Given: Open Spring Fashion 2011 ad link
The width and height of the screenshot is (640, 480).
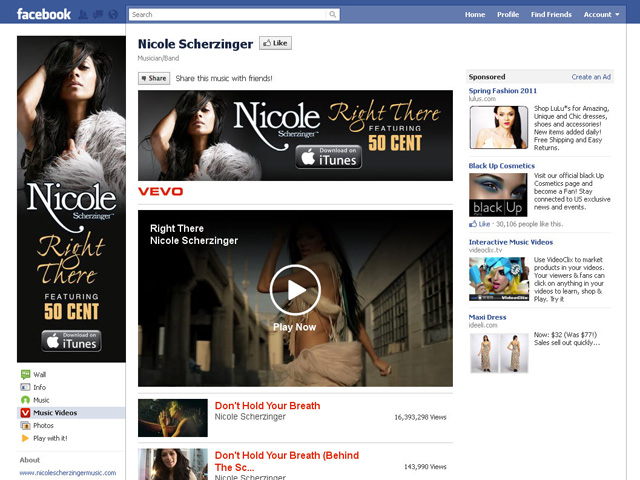Looking at the screenshot, I should pyautogui.click(x=503, y=91).
